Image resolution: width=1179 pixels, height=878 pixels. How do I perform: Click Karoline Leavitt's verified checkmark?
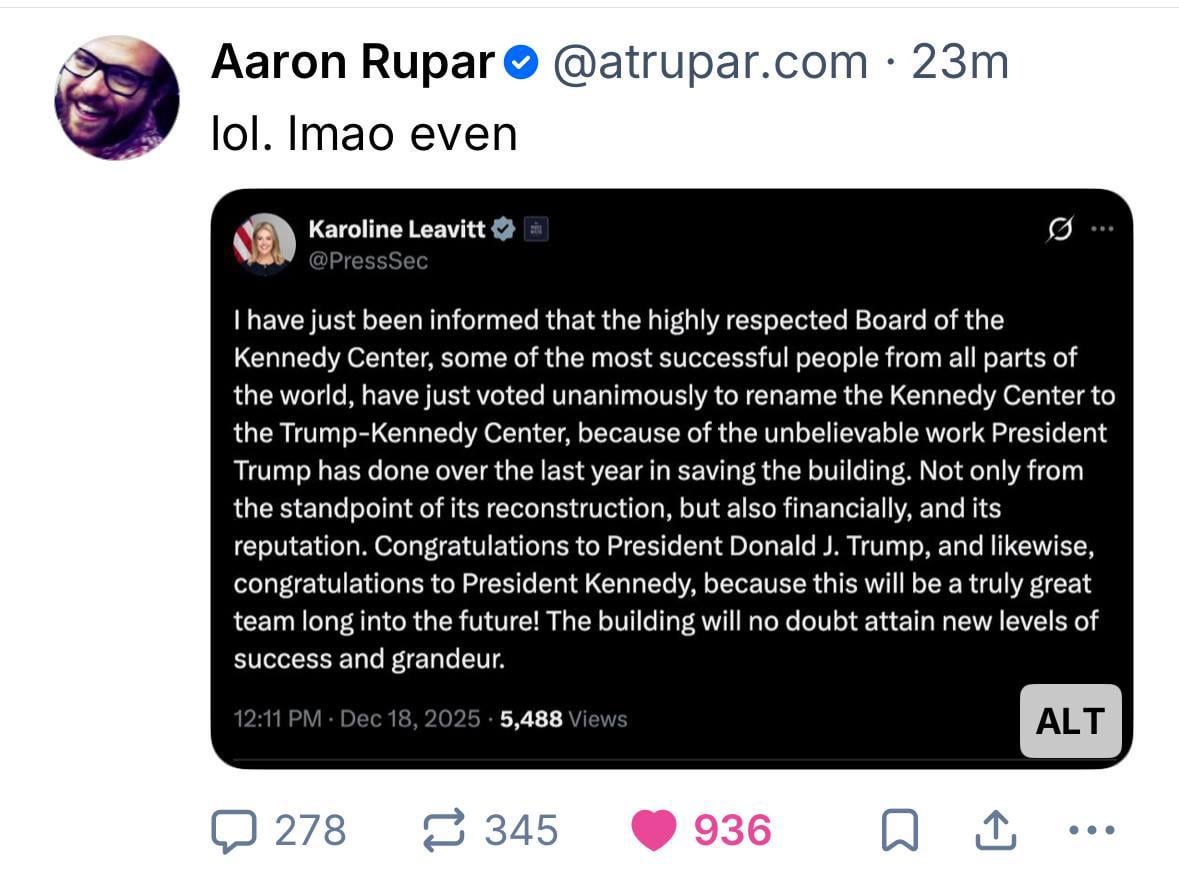(504, 229)
